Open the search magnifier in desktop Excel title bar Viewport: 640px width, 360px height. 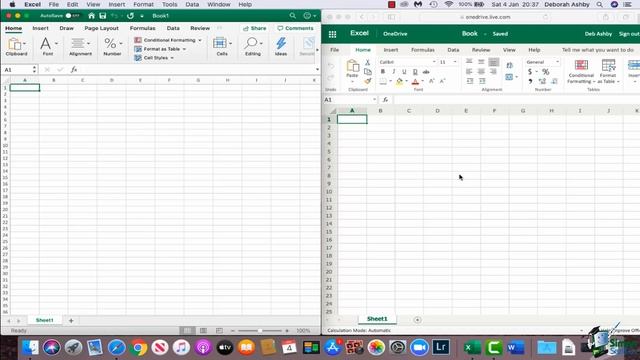click(292, 16)
